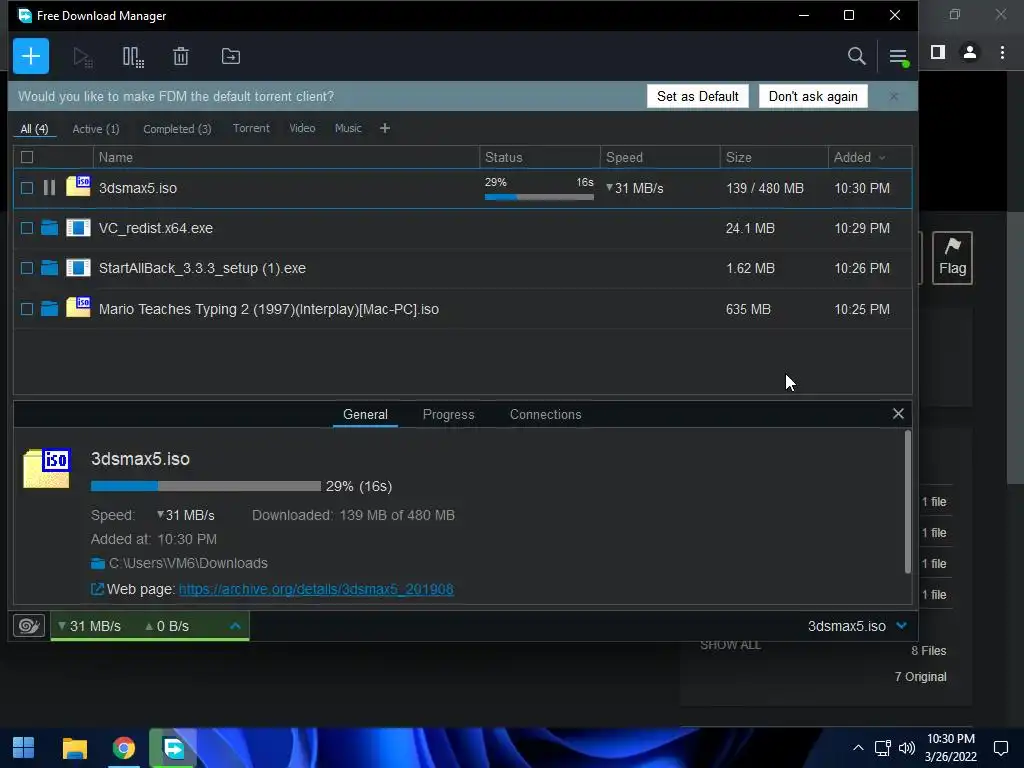Open the Progress details tab
Screen dimensions: 1024x768
449,414
